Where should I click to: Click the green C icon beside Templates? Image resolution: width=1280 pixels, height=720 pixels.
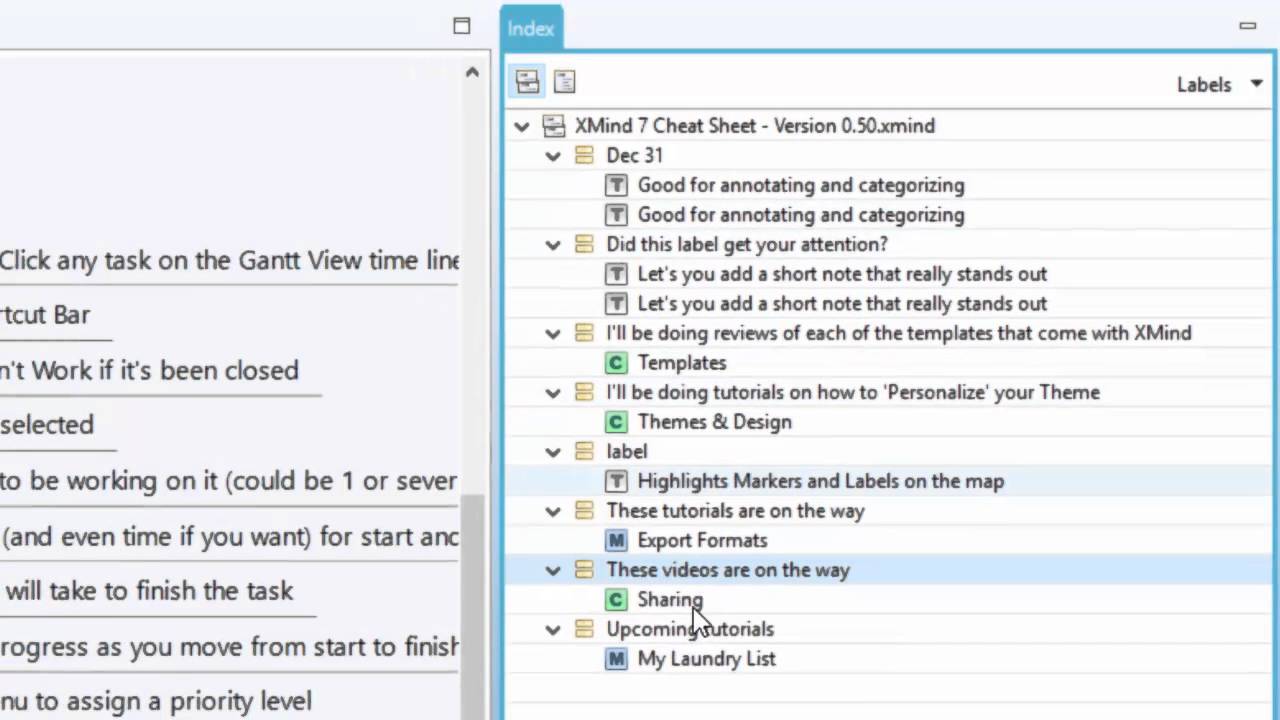[616, 363]
